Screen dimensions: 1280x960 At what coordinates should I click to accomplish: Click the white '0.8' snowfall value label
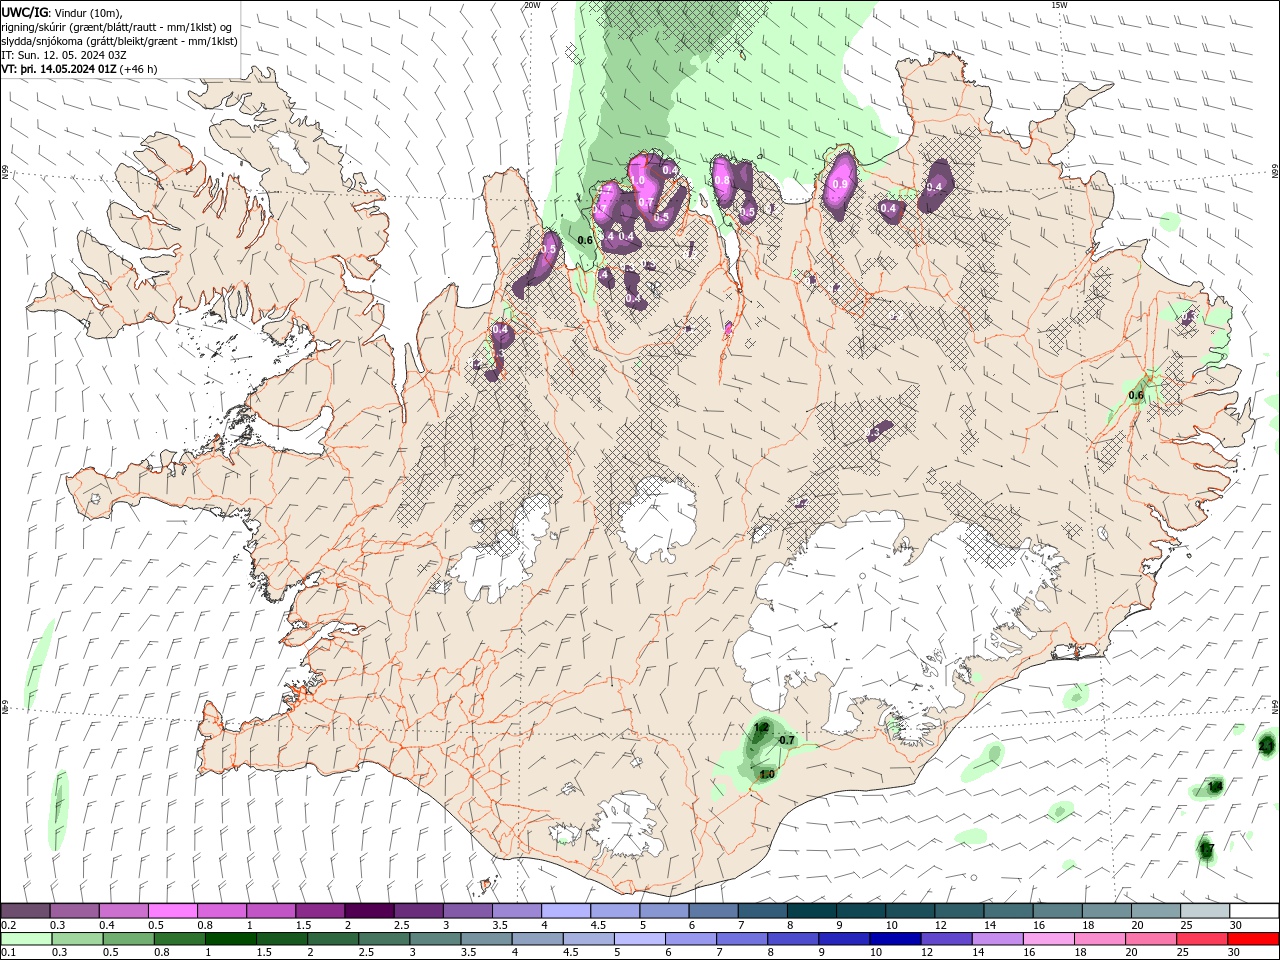[722, 180]
